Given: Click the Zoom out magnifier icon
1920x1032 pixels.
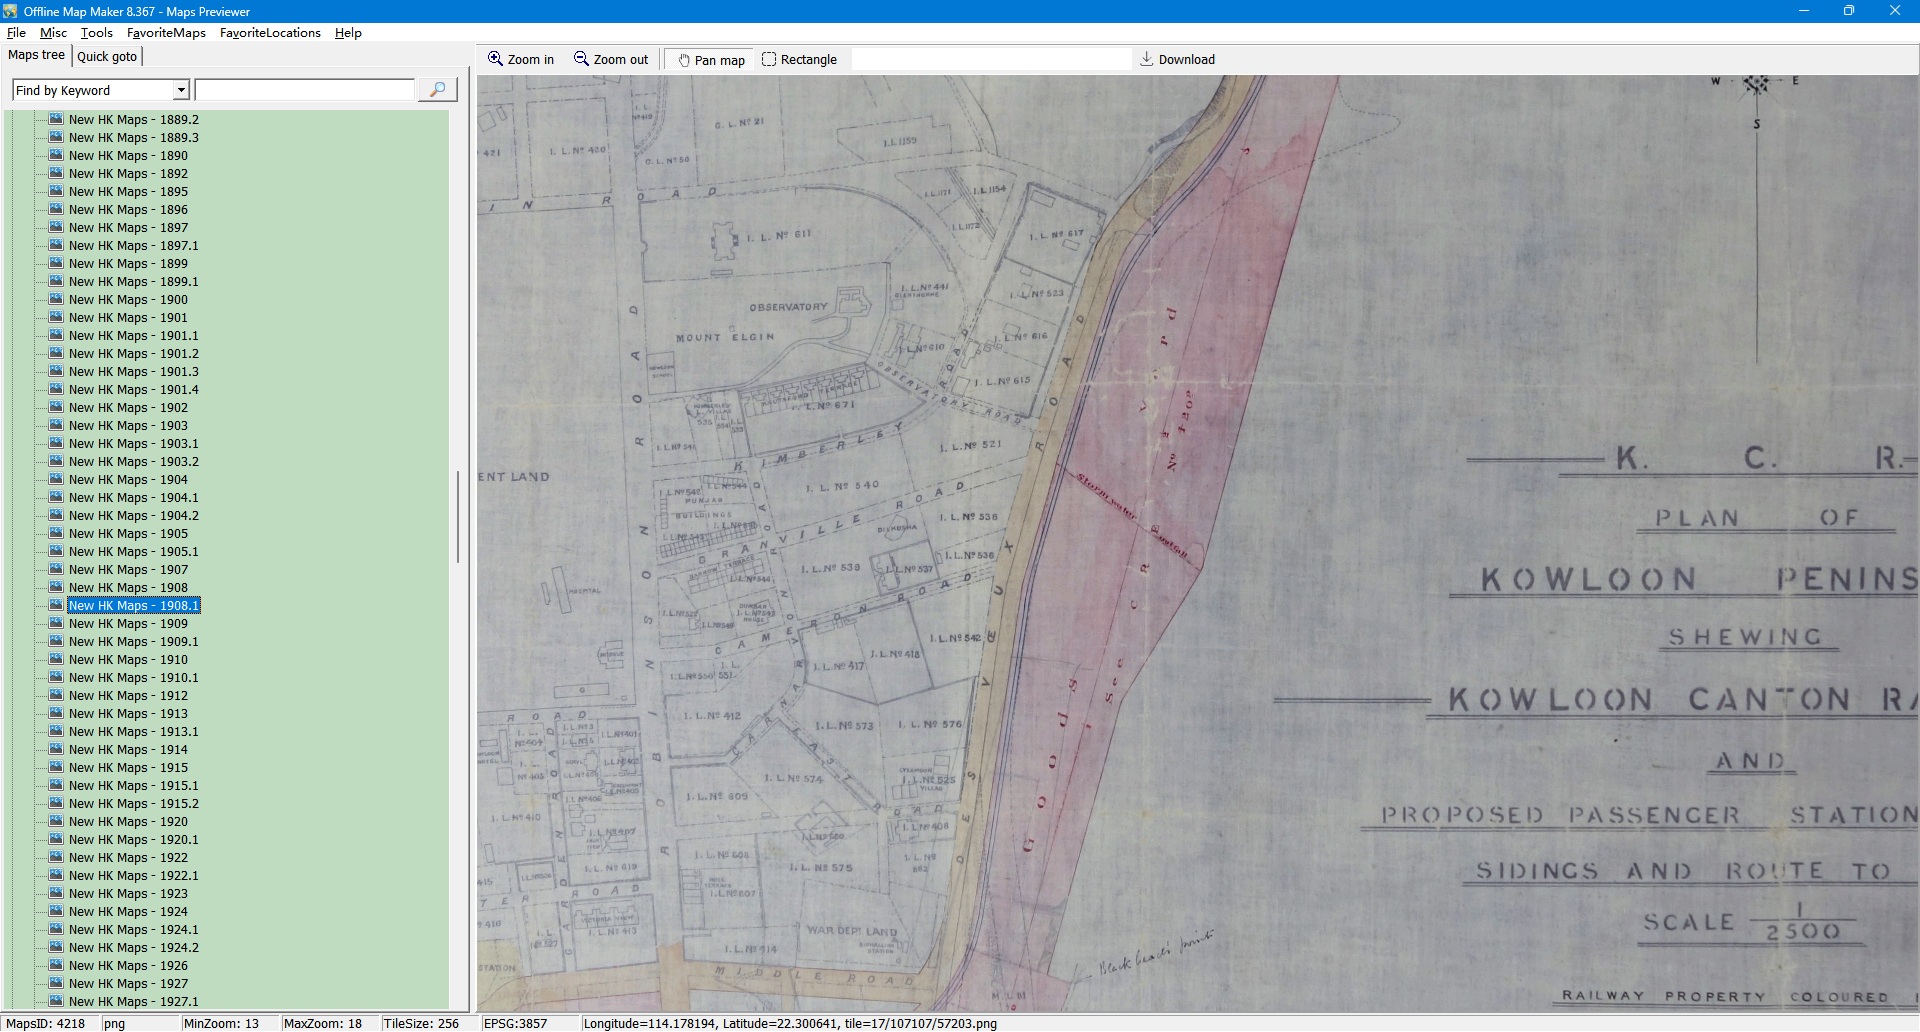Looking at the screenshot, I should coord(581,59).
